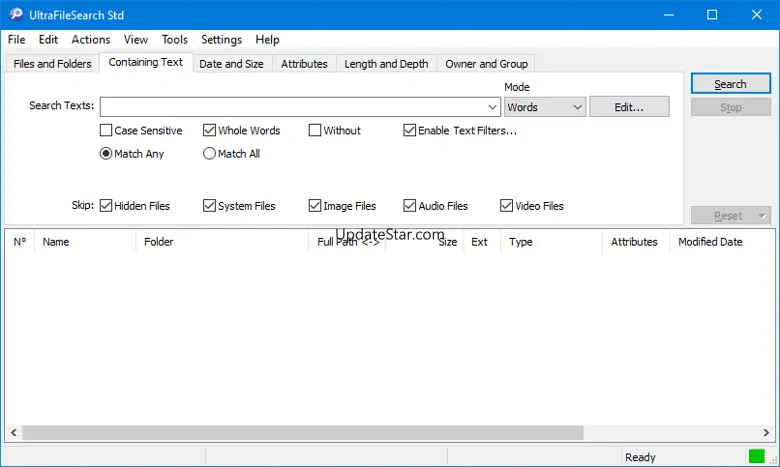Click the Edit... button beside Mode
Image resolution: width=780 pixels, height=467 pixels.
[x=629, y=107]
